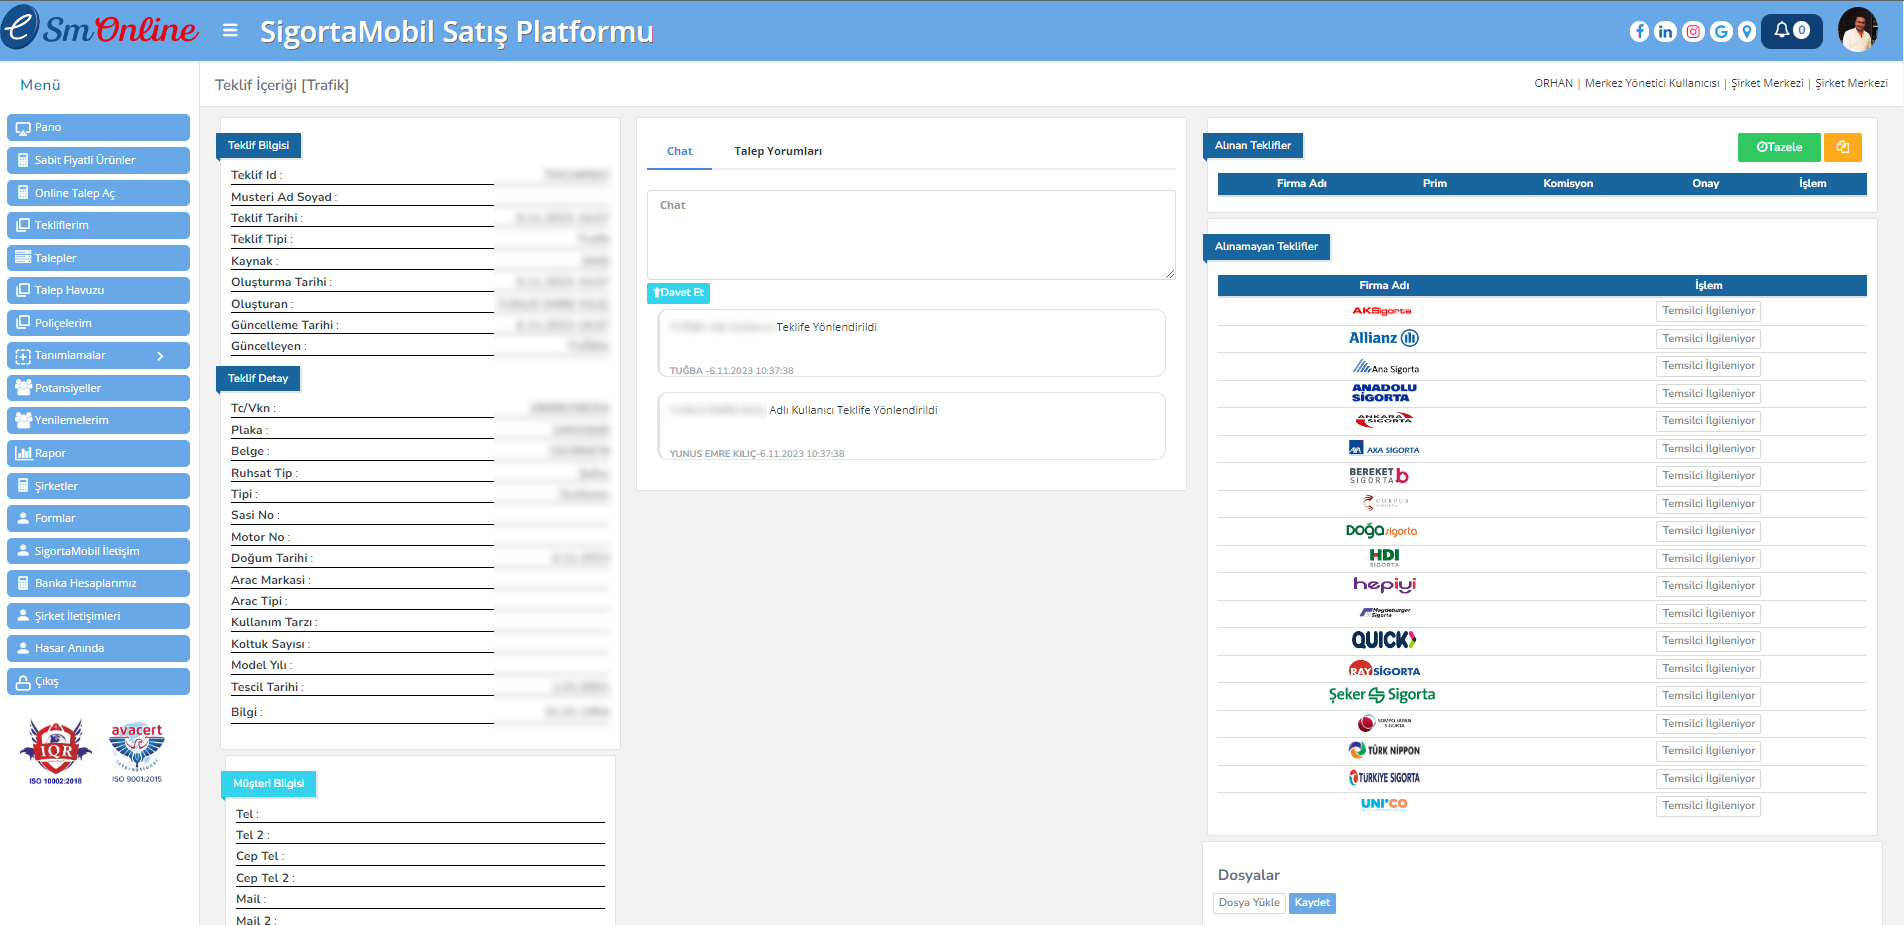This screenshot has height=925, width=1904.
Task: Click Temsilci İlgileniyor for hepiyi
Action: [x=1708, y=586]
